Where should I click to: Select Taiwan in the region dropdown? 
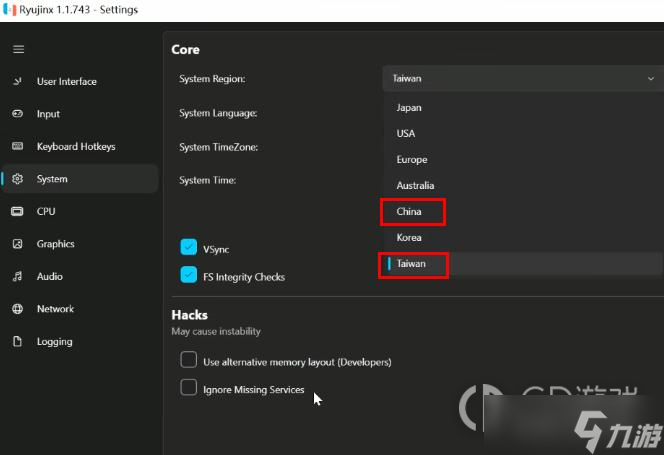[x=523, y=264]
